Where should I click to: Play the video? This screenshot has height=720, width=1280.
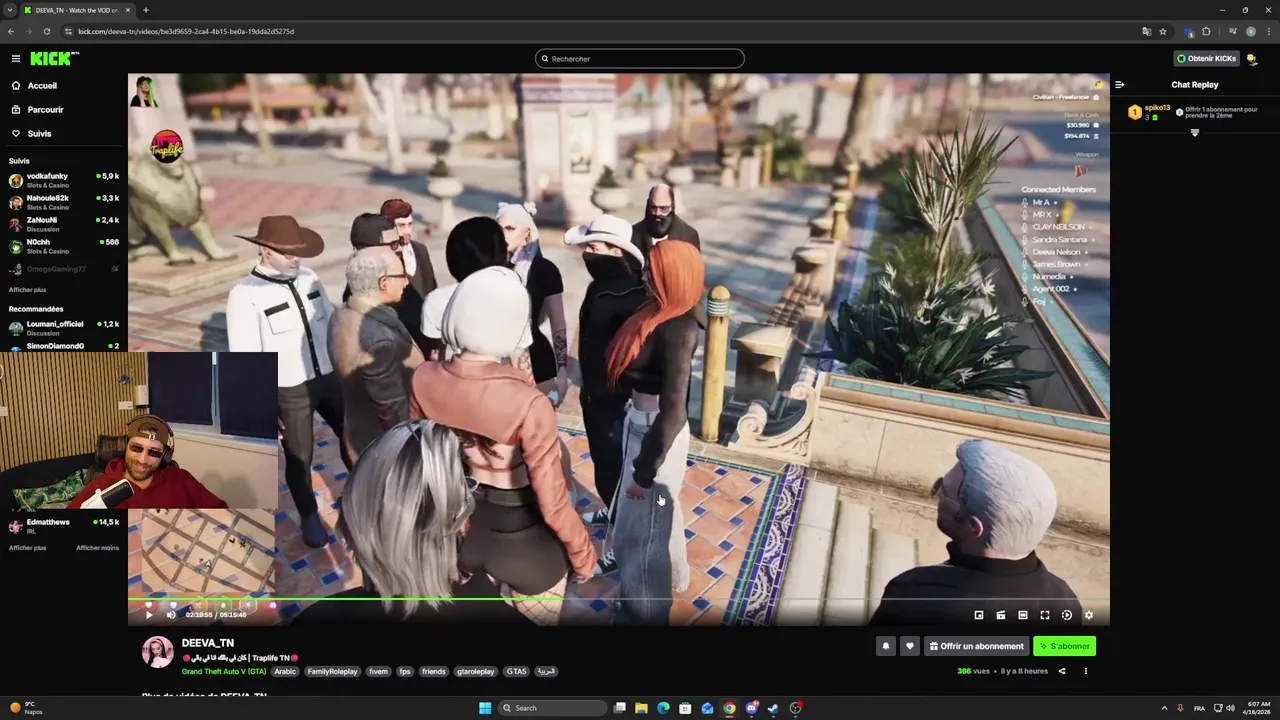[149, 615]
